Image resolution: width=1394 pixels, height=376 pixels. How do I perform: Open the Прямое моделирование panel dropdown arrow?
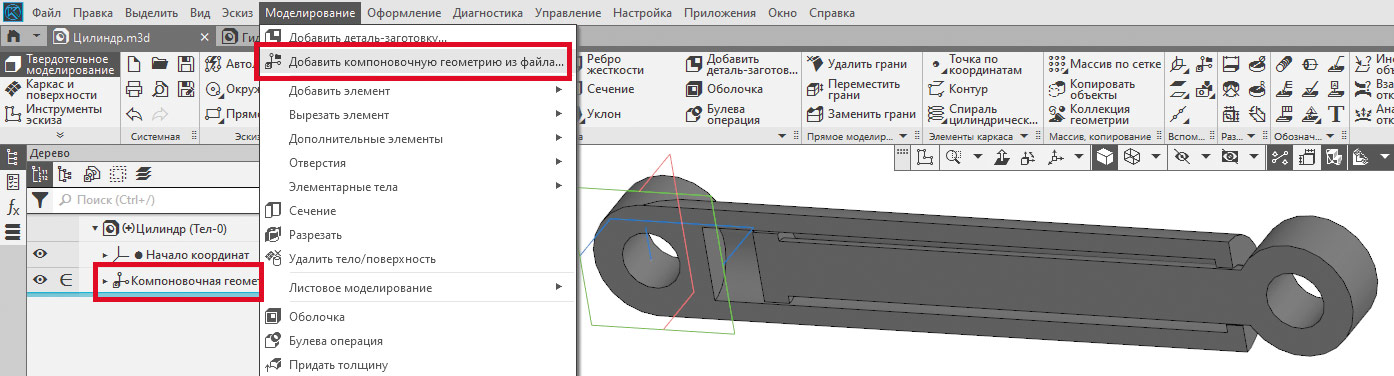(904, 136)
